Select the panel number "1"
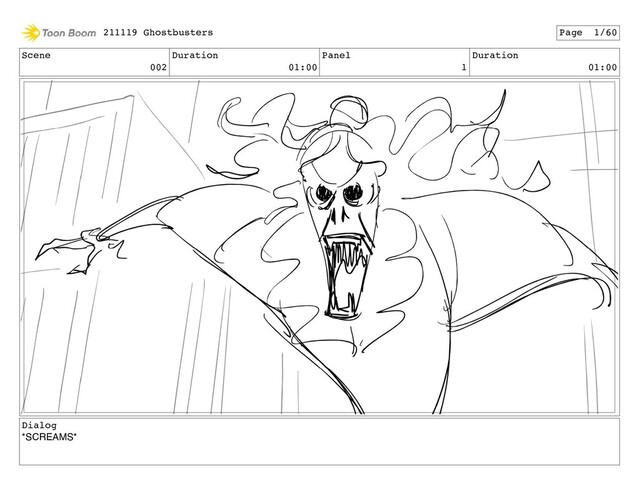This screenshot has width=640, height=494. (x=464, y=67)
